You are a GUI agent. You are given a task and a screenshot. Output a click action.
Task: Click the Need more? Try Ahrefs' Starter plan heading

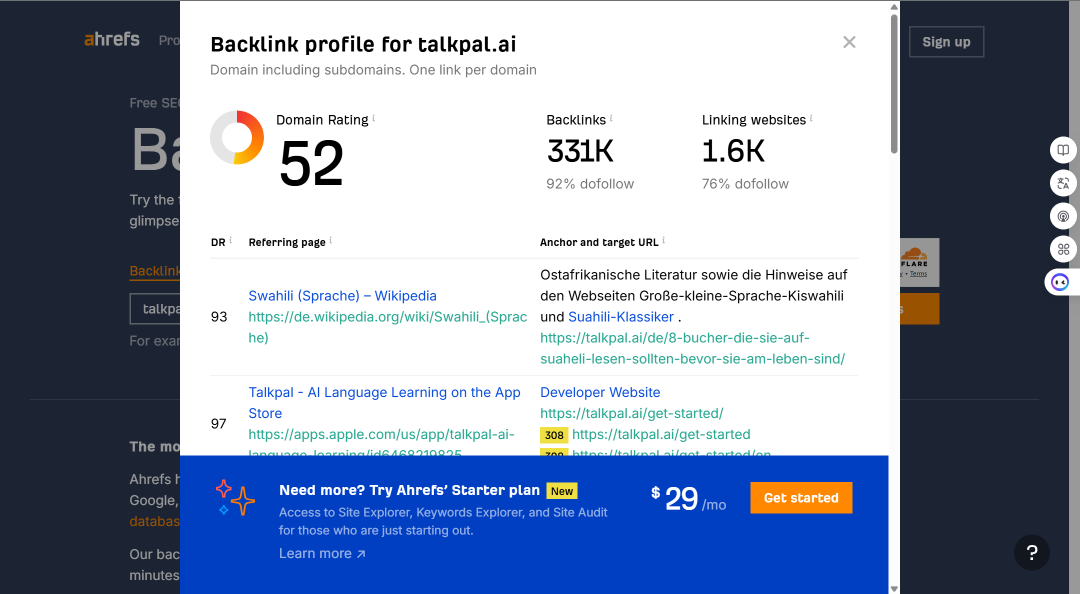409,491
